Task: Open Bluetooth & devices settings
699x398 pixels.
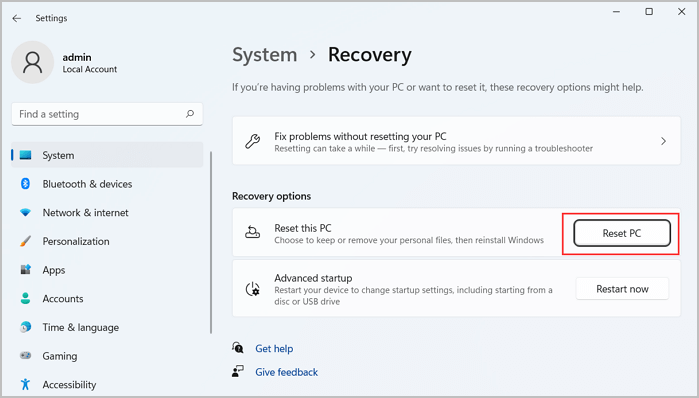Action: pos(107,184)
